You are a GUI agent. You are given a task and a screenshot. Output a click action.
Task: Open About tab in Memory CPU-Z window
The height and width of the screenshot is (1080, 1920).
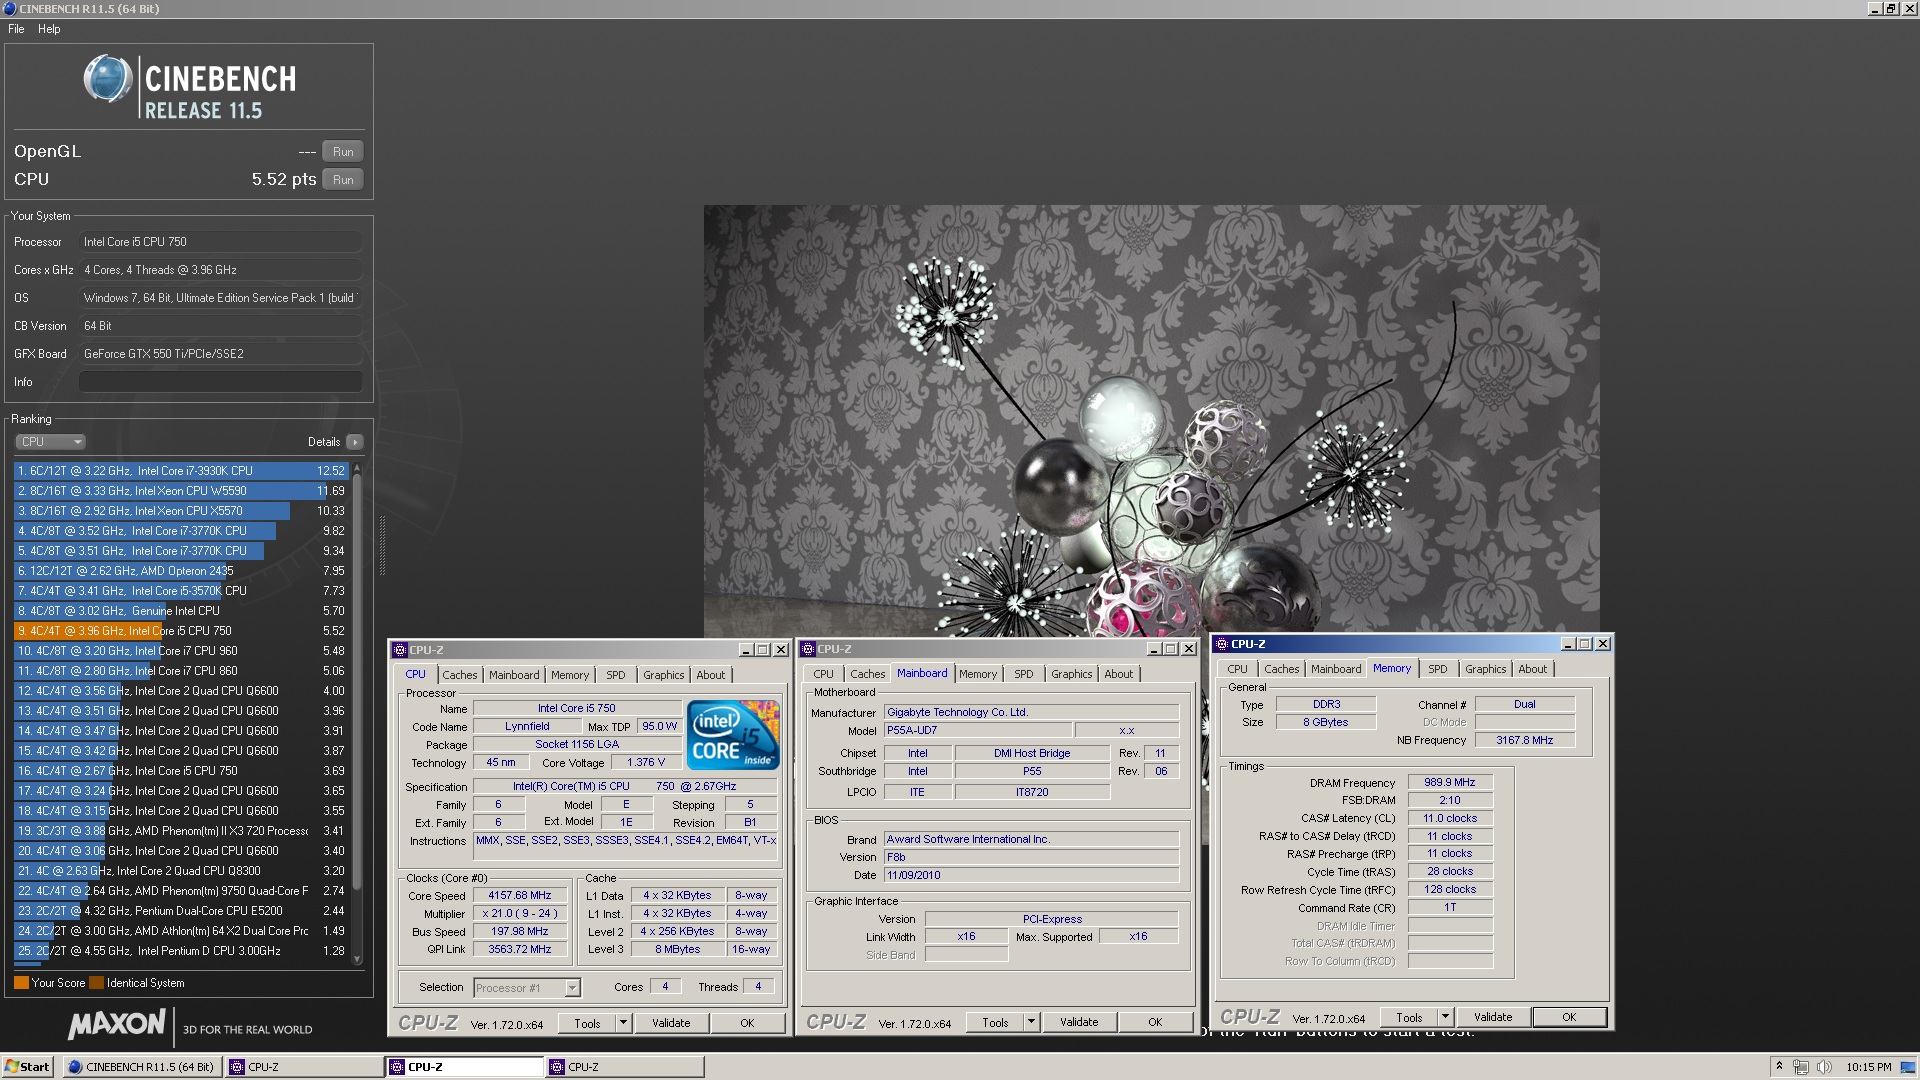point(1532,669)
